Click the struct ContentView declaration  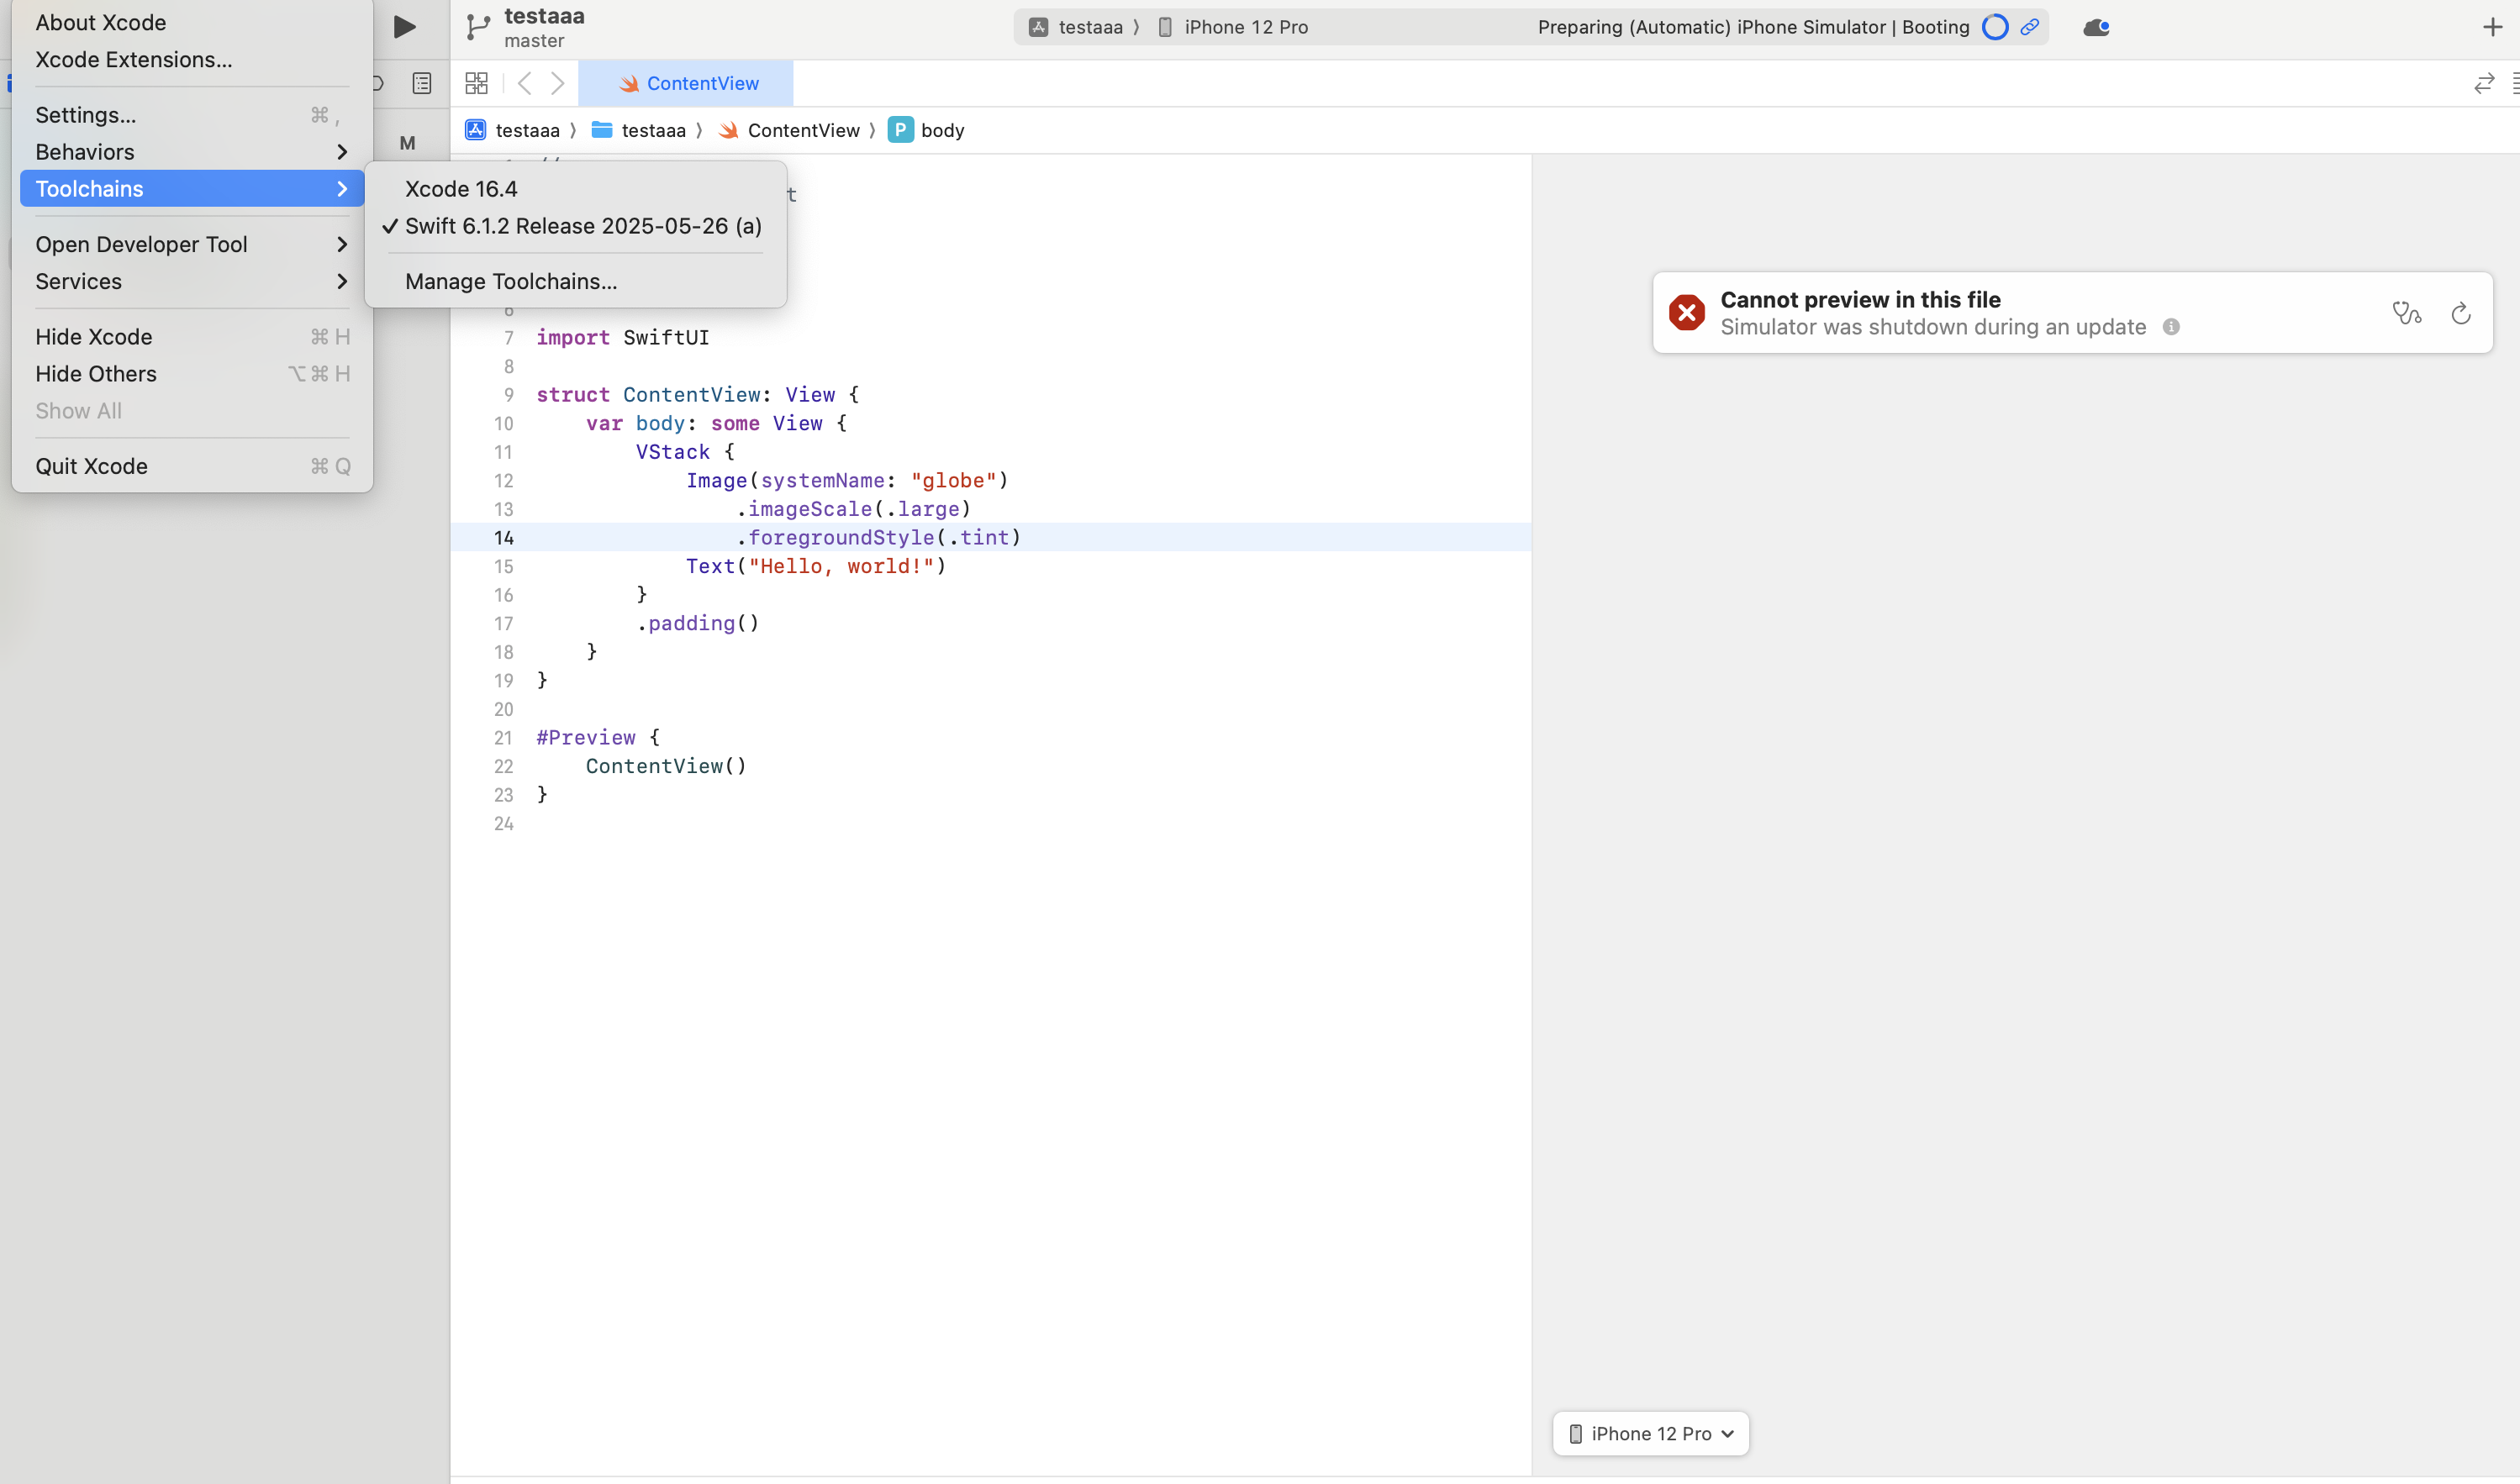697,395
